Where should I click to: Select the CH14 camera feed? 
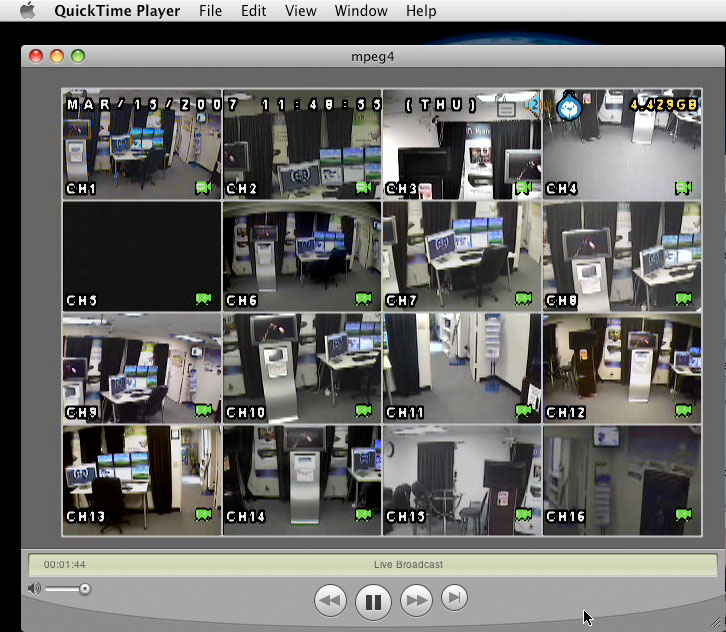tap(302, 480)
